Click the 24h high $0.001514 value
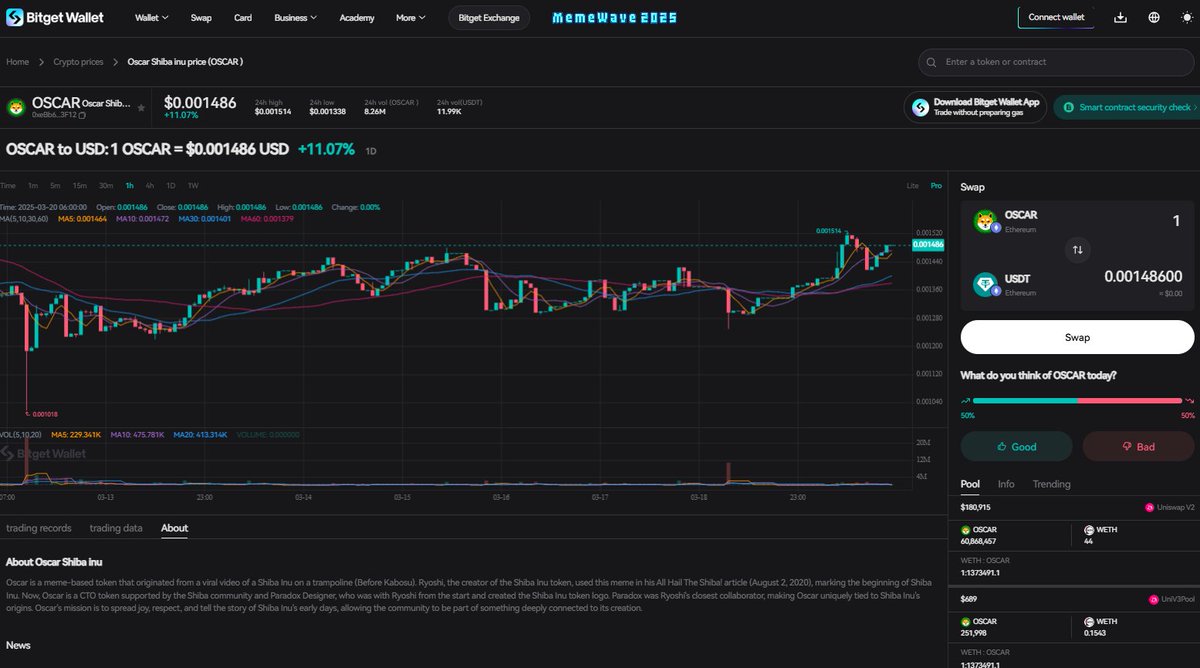The image size is (1200, 668). [273, 111]
